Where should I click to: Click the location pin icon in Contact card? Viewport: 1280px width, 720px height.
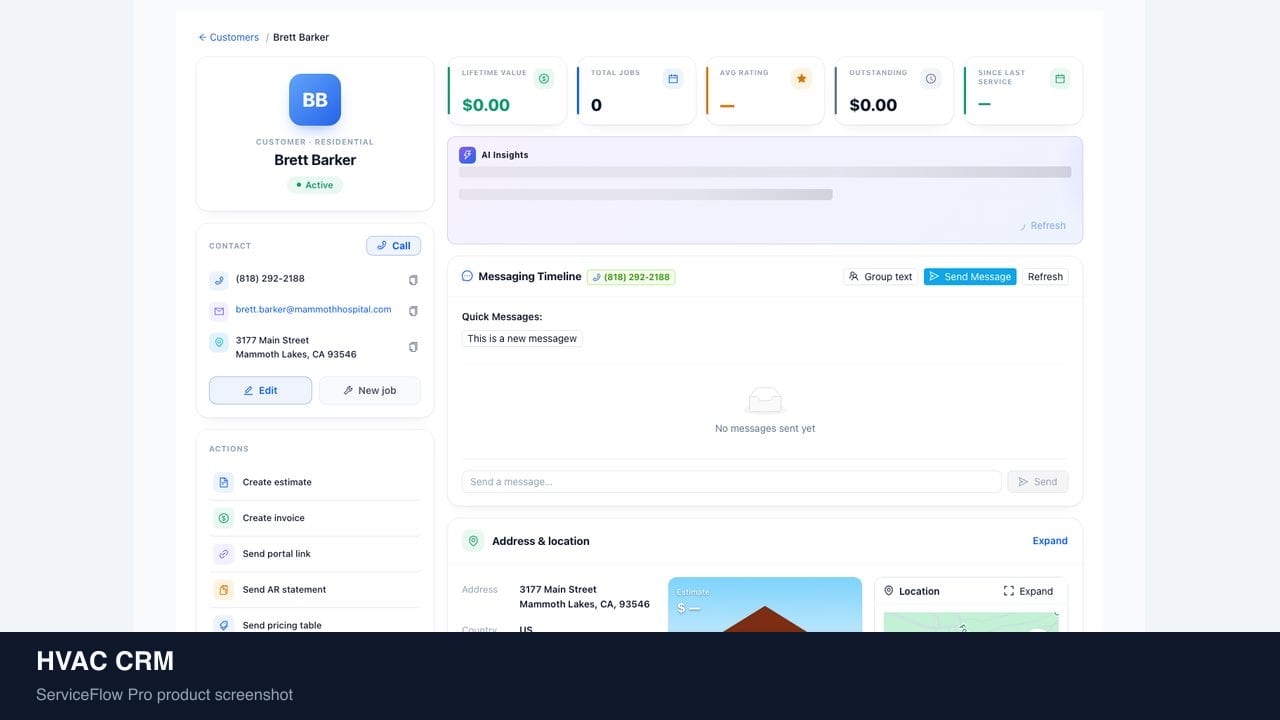point(218,342)
